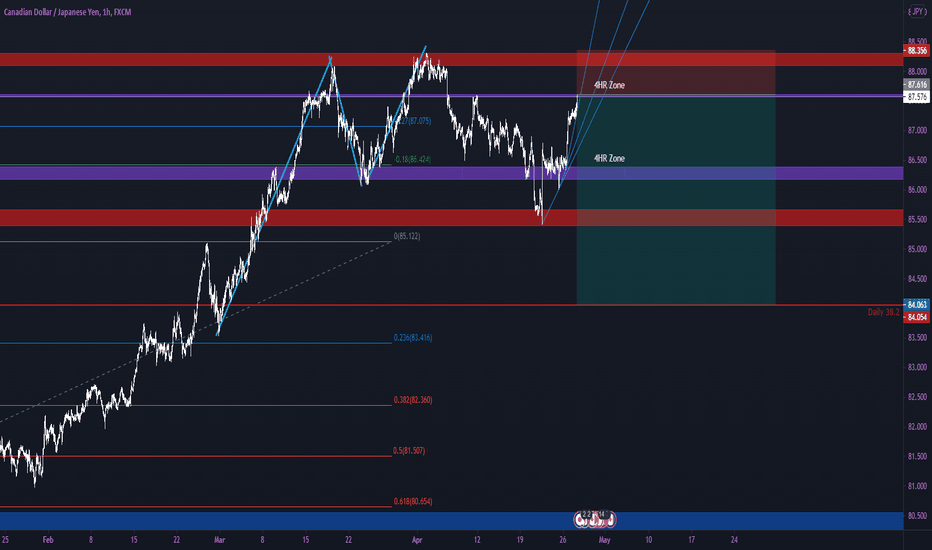Select Fibonacci level 0.5(81.507) label
Image resolution: width=932 pixels, height=550 pixels.
[409, 451]
